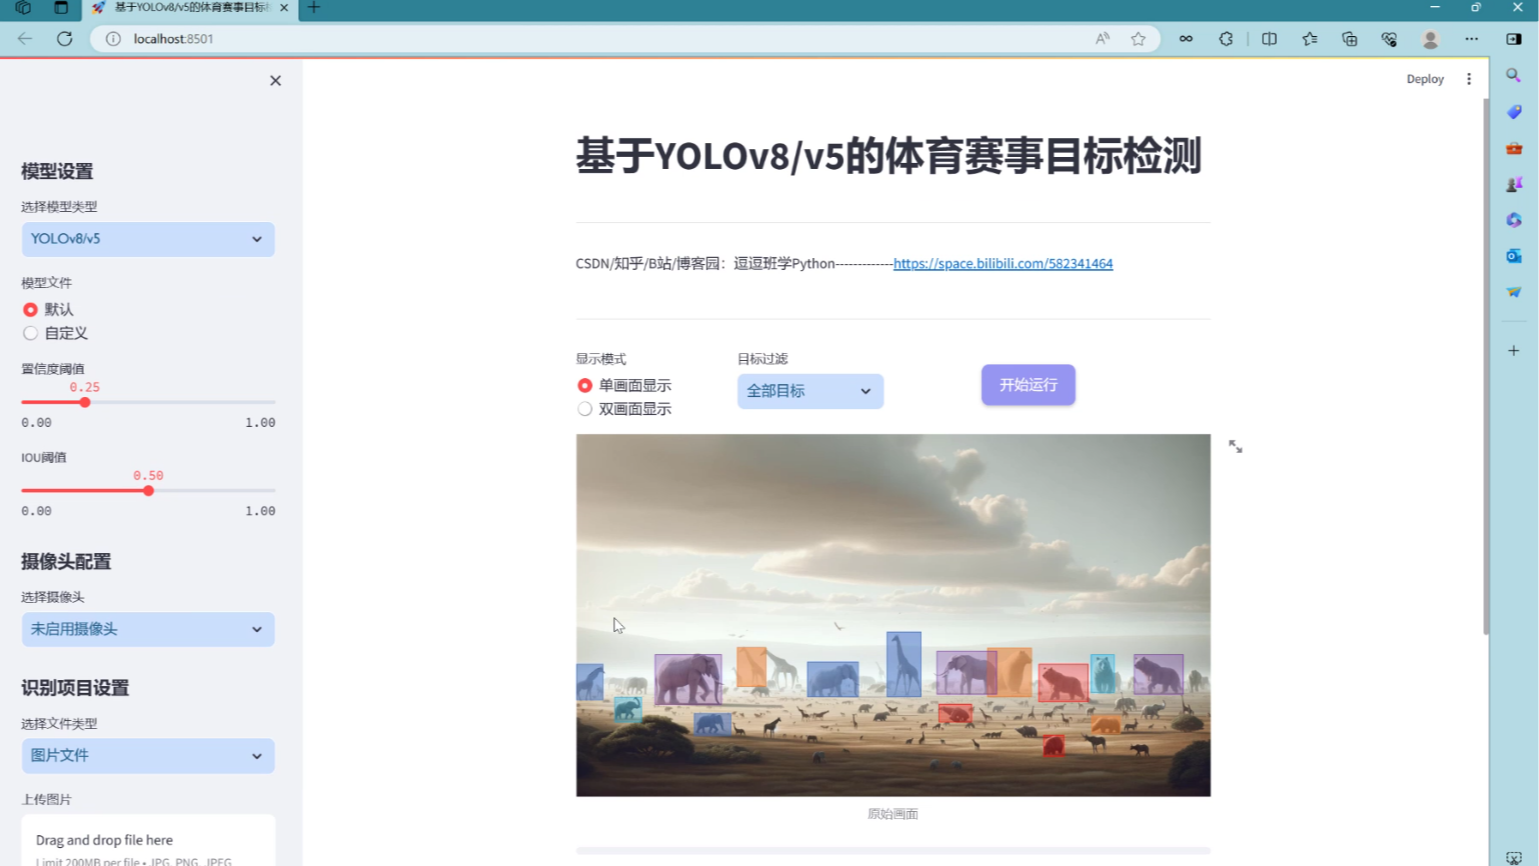
Task: Open the 选择文件类型 图片文件 dropdown
Action: coord(148,756)
